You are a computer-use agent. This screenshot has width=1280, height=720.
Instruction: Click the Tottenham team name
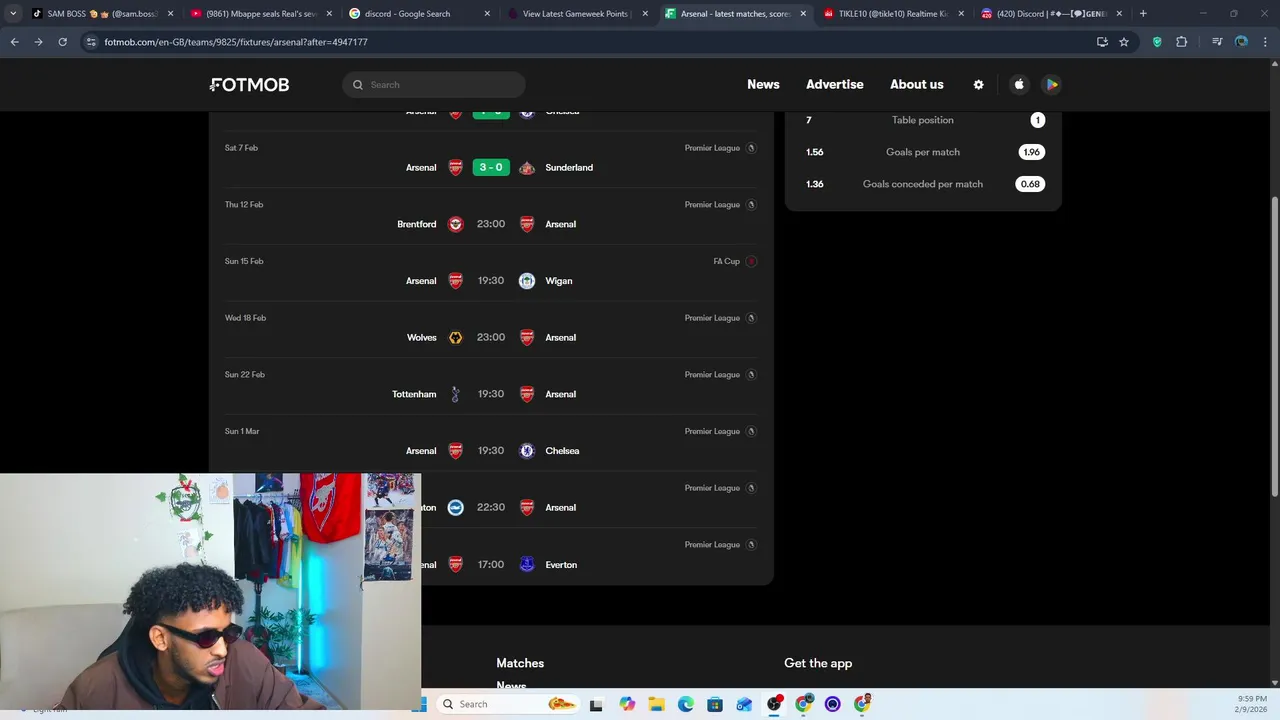(414, 394)
